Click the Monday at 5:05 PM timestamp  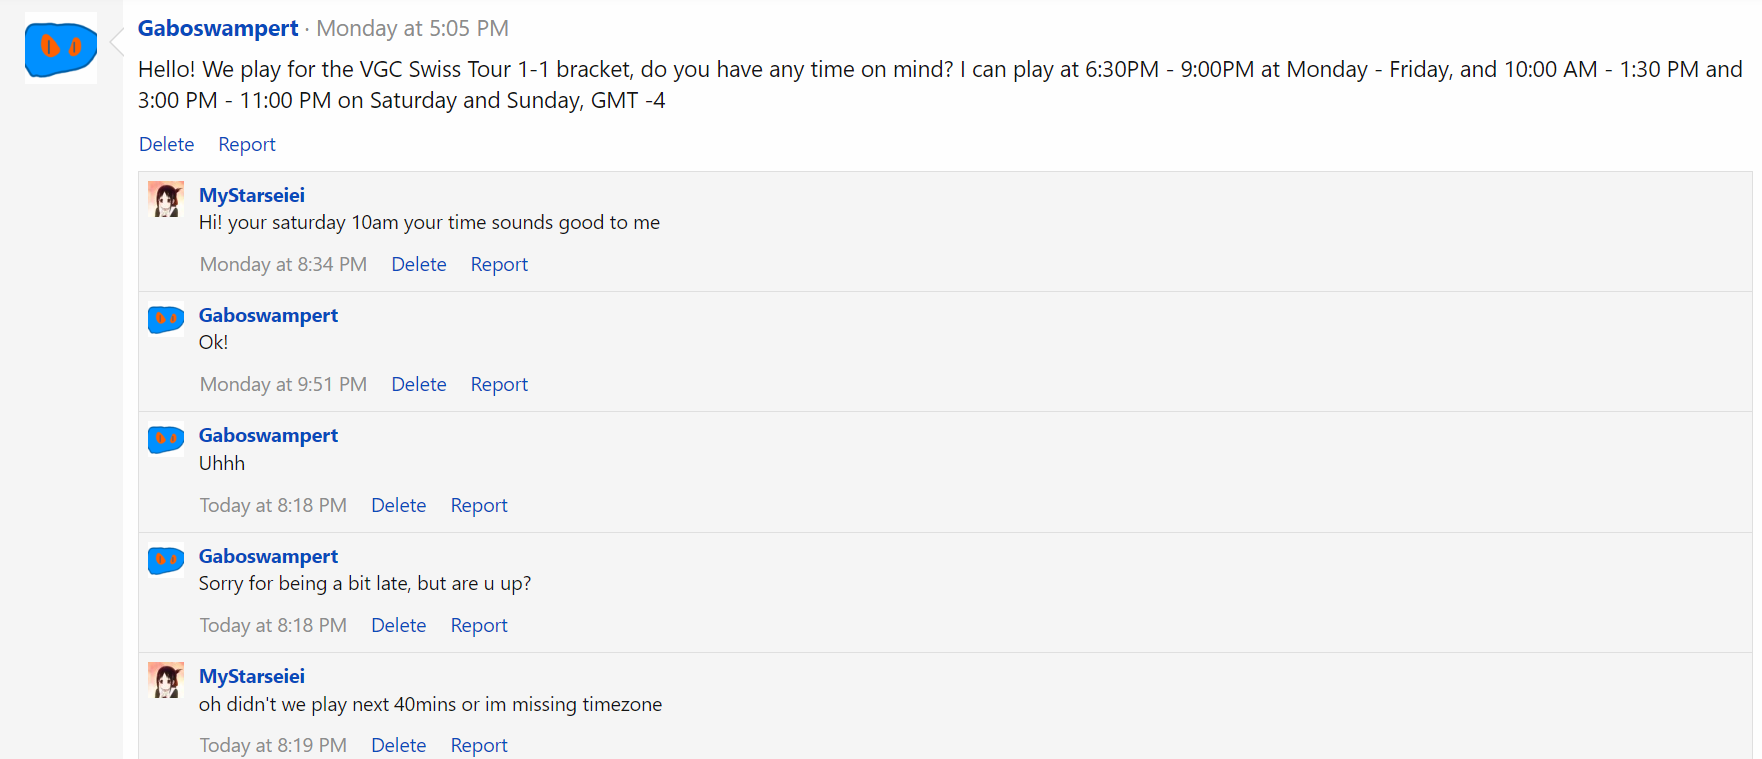coord(413,28)
